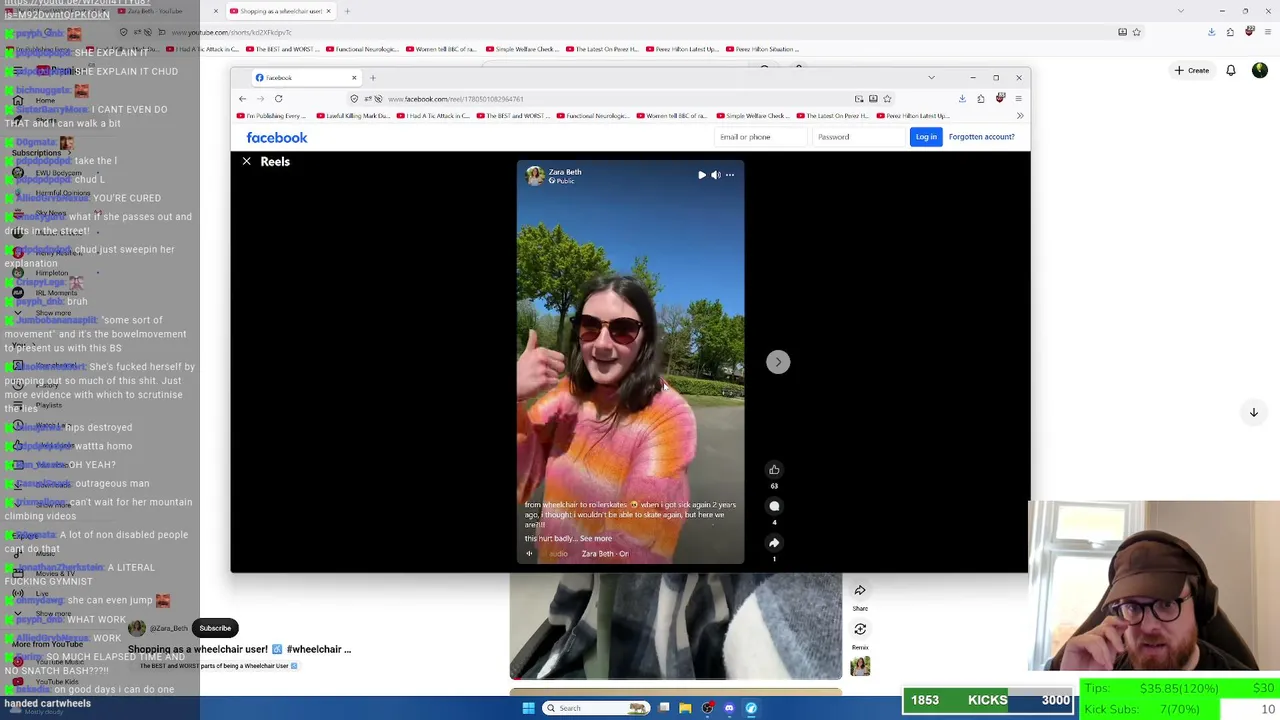
Task: Bookmark the YouTube page with the star
Action: pyautogui.click(x=1136, y=32)
